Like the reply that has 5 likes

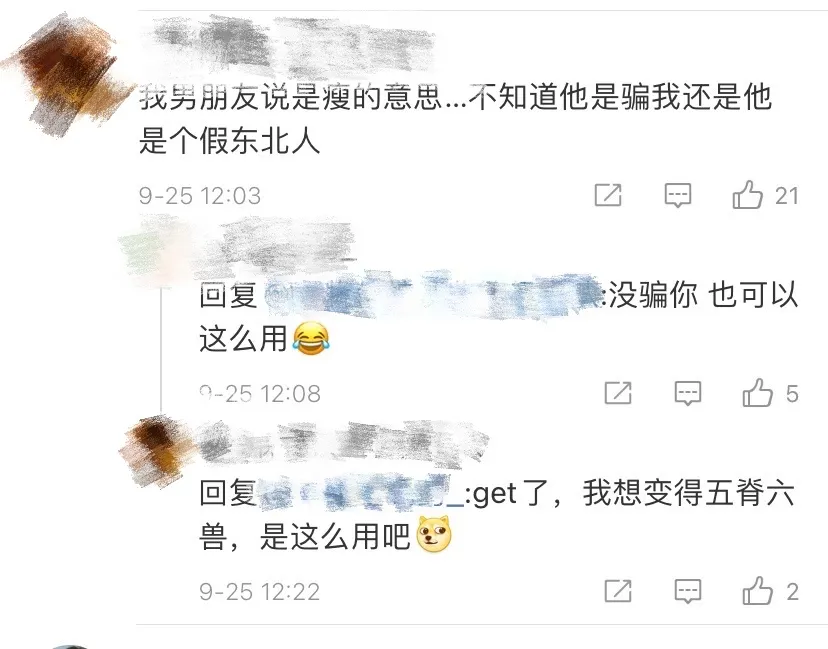757,392
